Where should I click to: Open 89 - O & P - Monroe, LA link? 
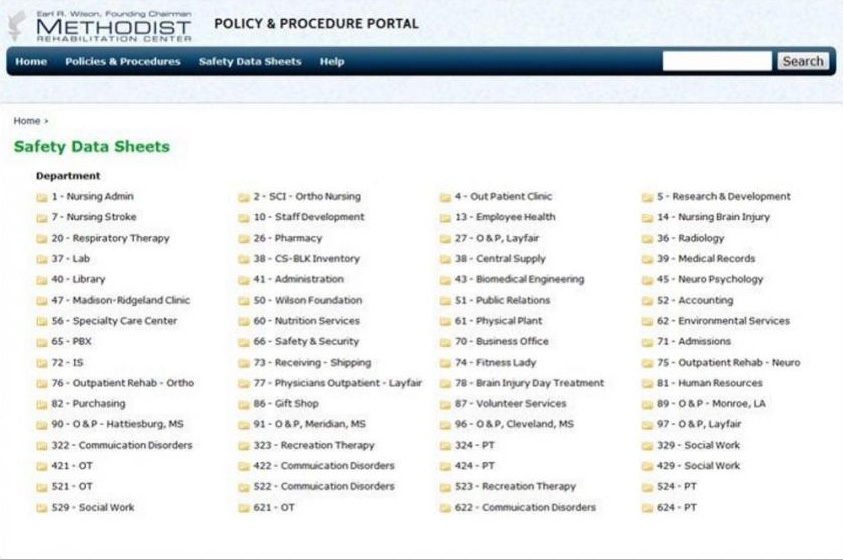tap(711, 404)
